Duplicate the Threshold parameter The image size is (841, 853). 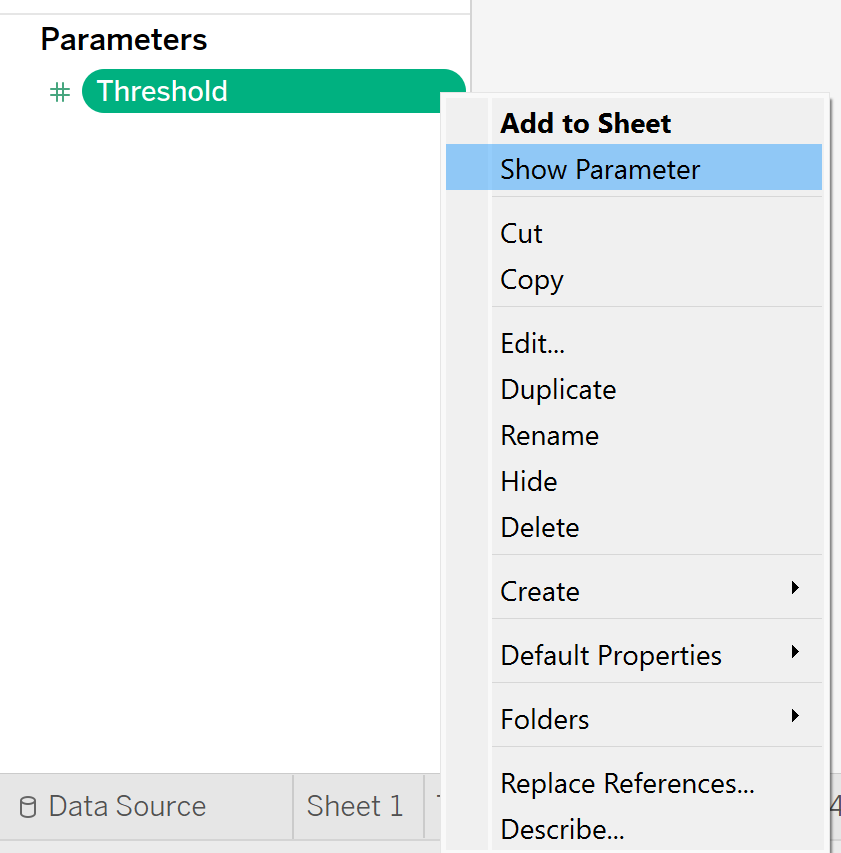pyautogui.click(x=558, y=390)
